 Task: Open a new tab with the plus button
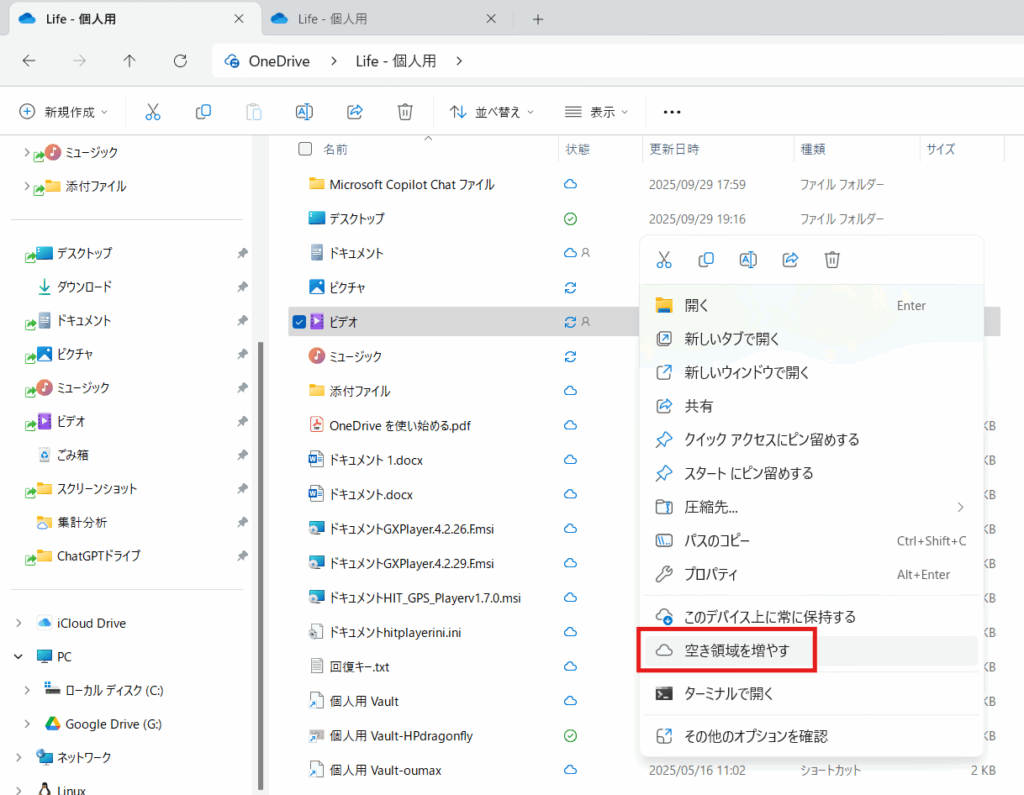click(537, 19)
